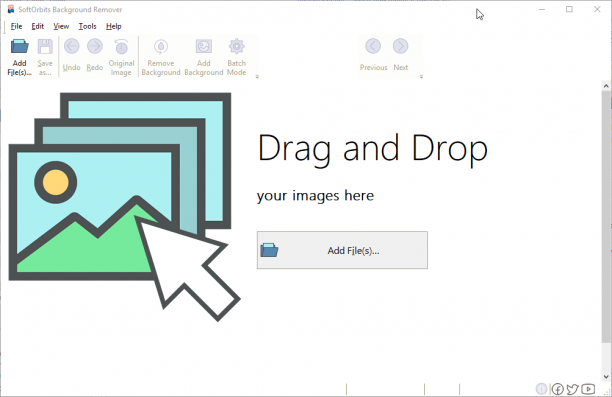Click the vertical scrollbar down arrow
Screen dimensions: 612x397
coord(606,377)
